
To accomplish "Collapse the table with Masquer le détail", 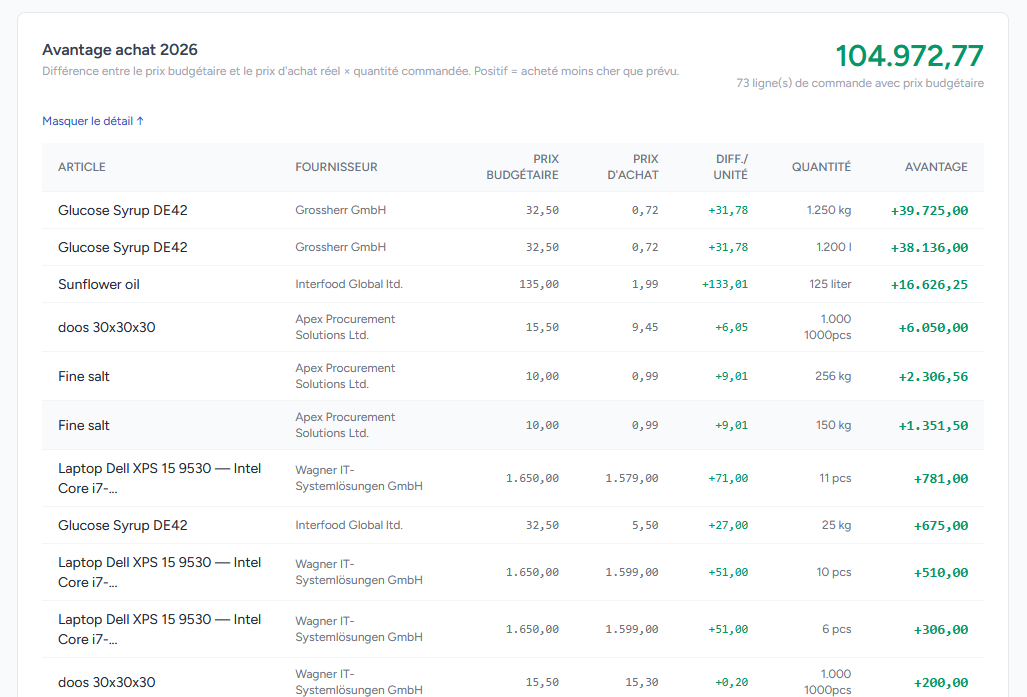I will 93,121.
